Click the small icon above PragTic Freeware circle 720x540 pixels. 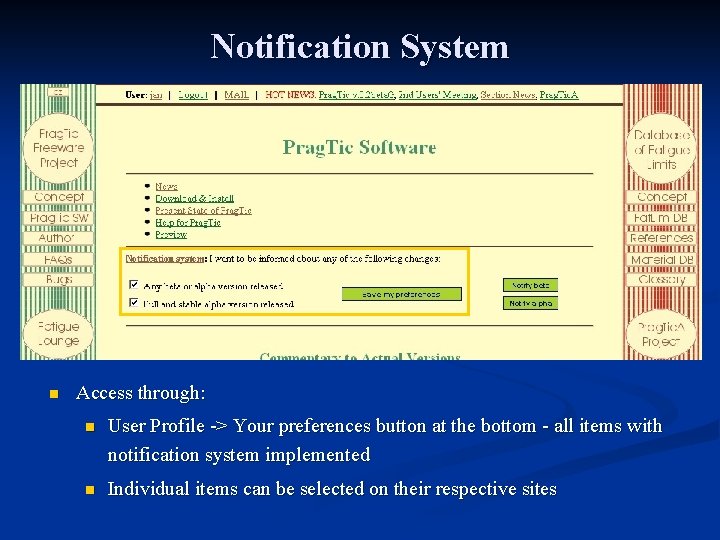(x=58, y=92)
